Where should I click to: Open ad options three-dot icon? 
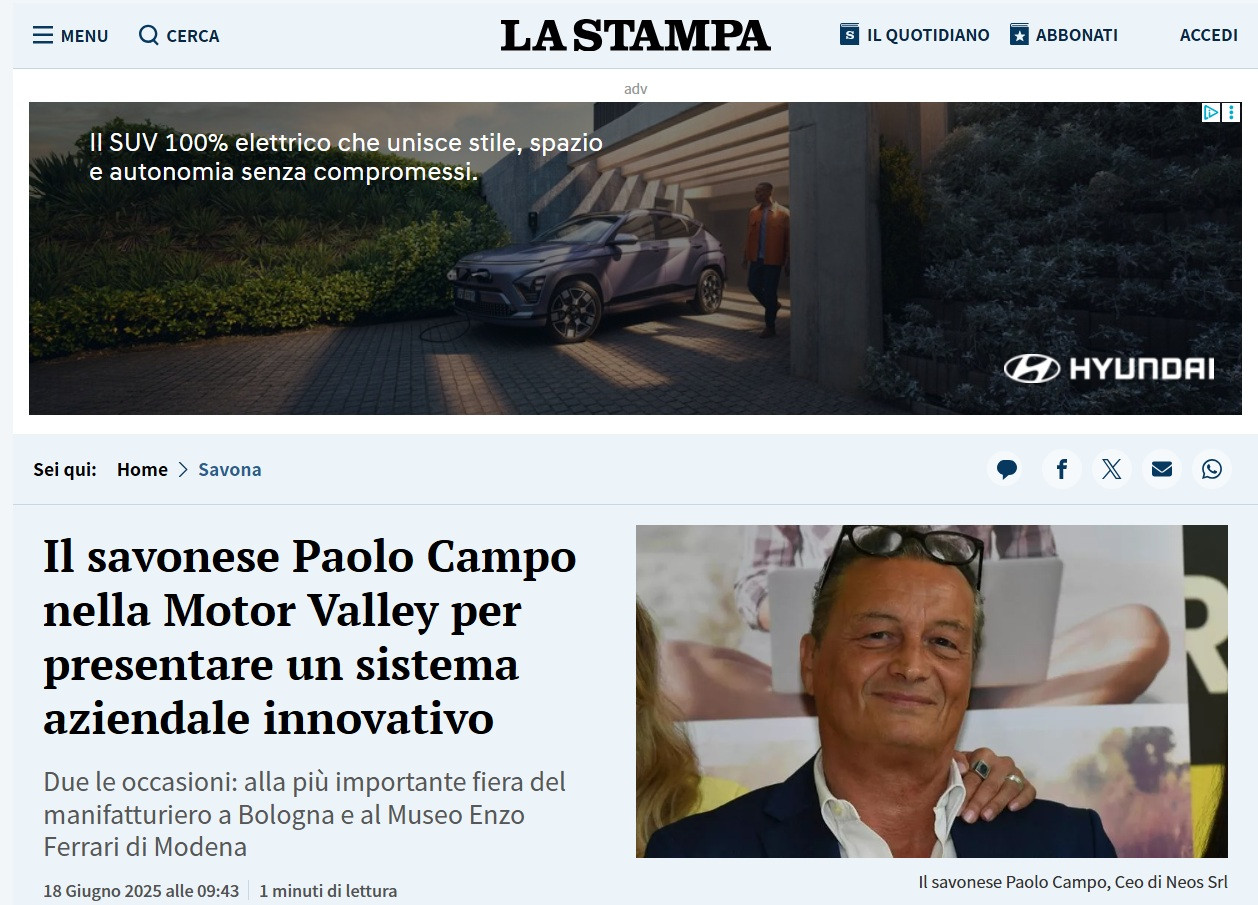1232,112
